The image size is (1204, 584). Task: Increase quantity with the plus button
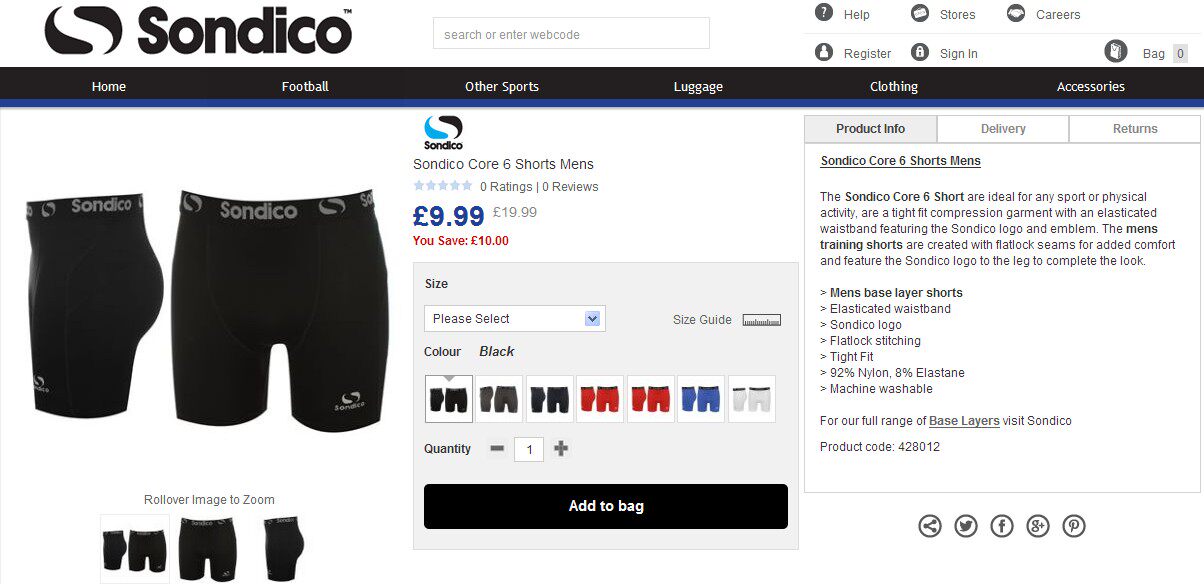(x=561, y=449)
